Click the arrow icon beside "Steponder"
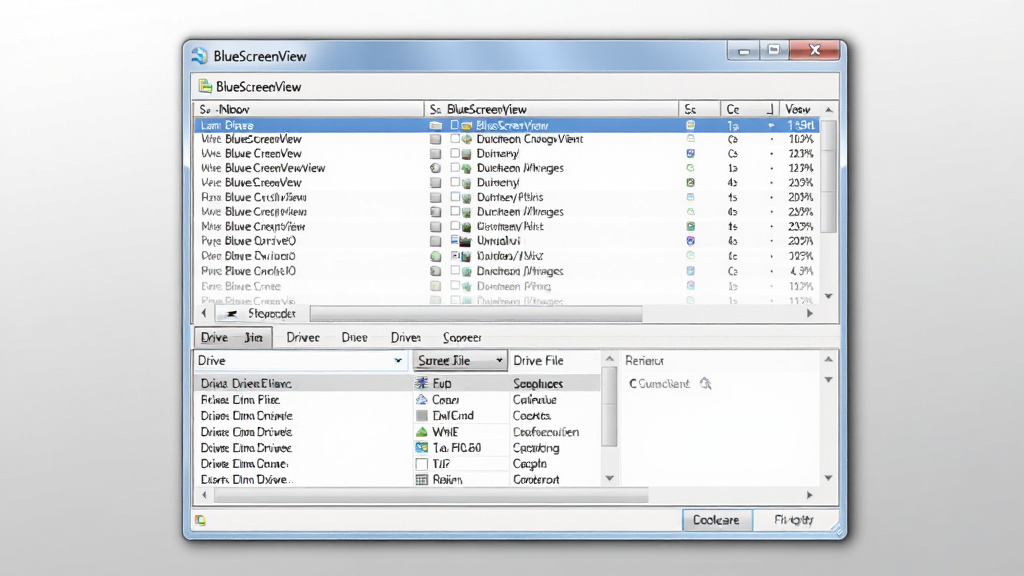 [x=232, y=314]
